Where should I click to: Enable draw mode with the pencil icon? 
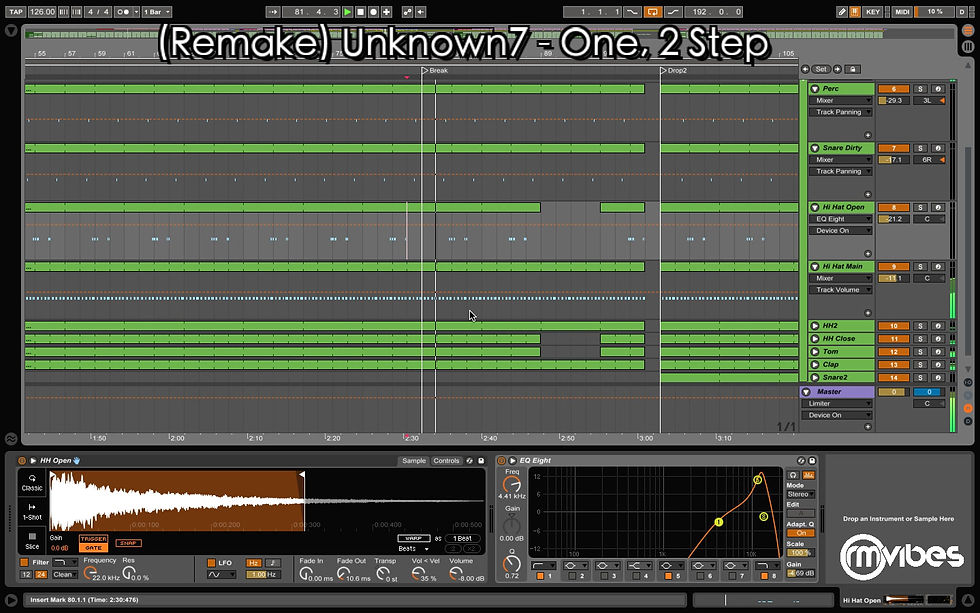point(843,10)
